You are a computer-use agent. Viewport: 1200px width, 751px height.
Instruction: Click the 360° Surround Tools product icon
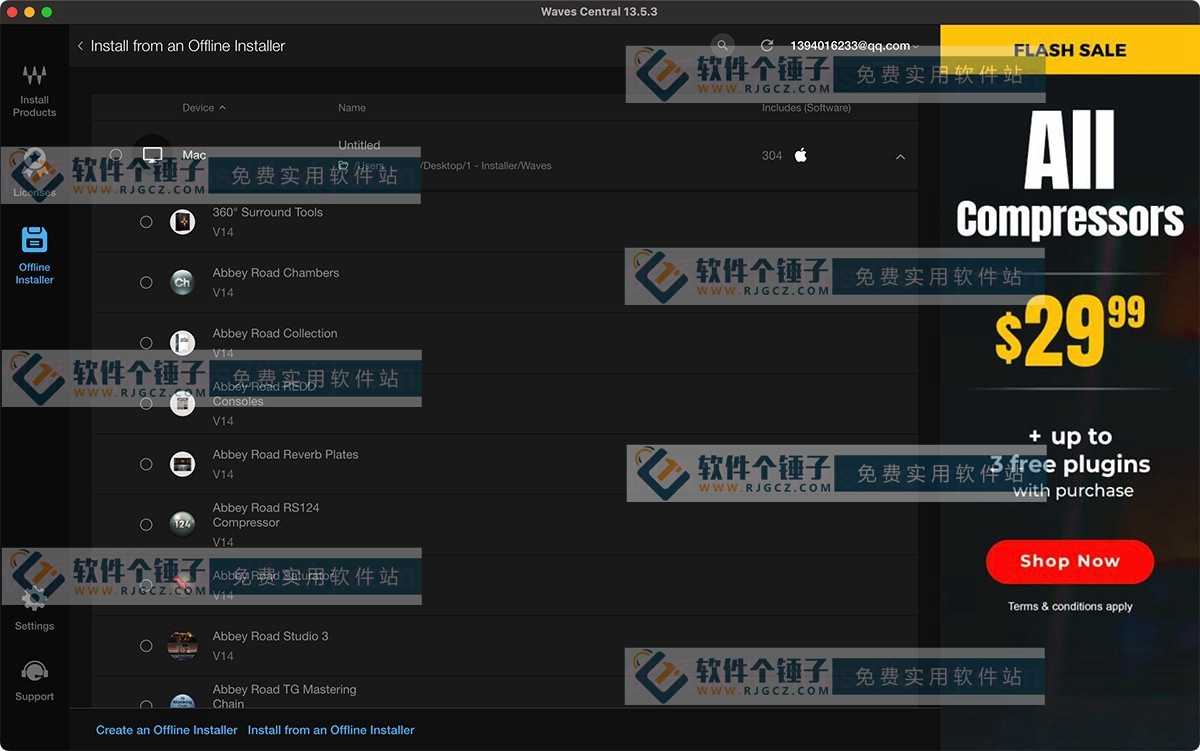click(x=182, y=222)
